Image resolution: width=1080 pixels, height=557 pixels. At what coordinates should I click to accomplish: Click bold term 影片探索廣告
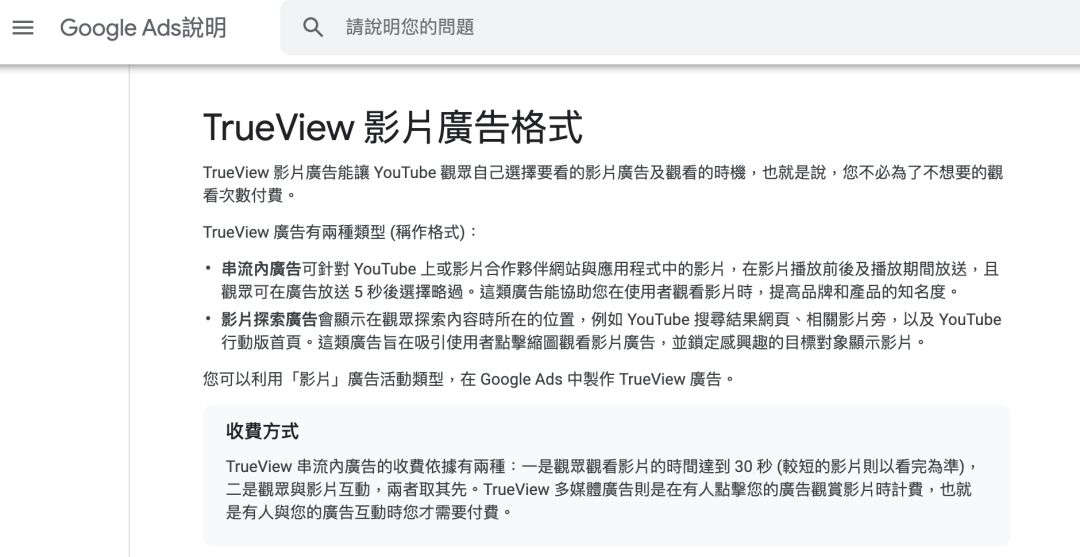269,319
